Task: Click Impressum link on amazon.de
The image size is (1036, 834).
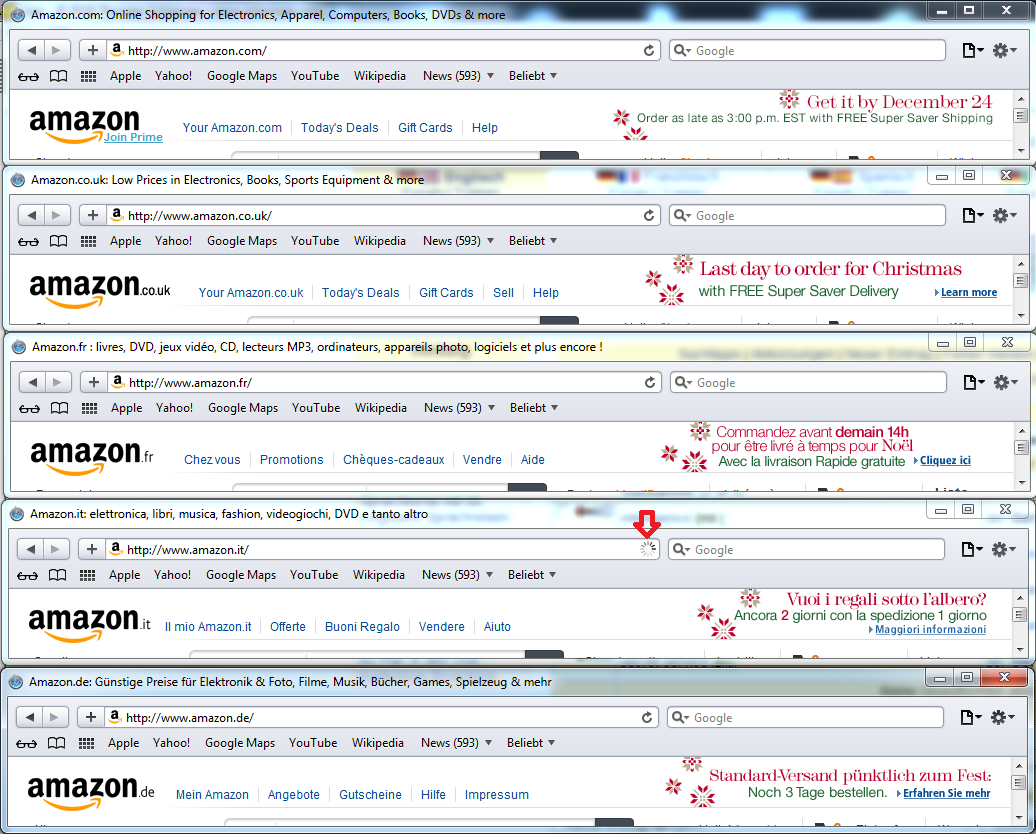Action: tap(497, 795)
